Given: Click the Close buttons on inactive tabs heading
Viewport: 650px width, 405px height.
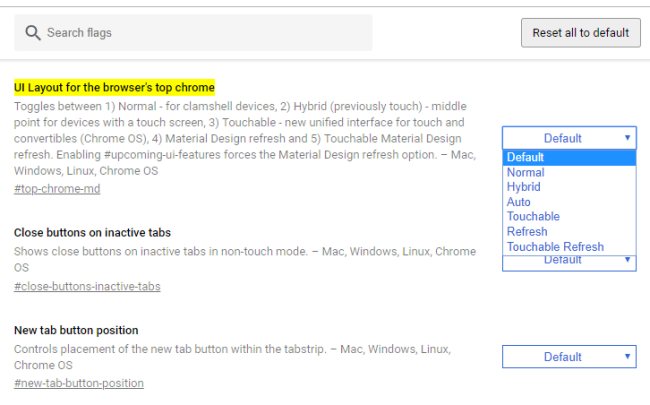Looking at the screenshot, I should coord(92,233).
